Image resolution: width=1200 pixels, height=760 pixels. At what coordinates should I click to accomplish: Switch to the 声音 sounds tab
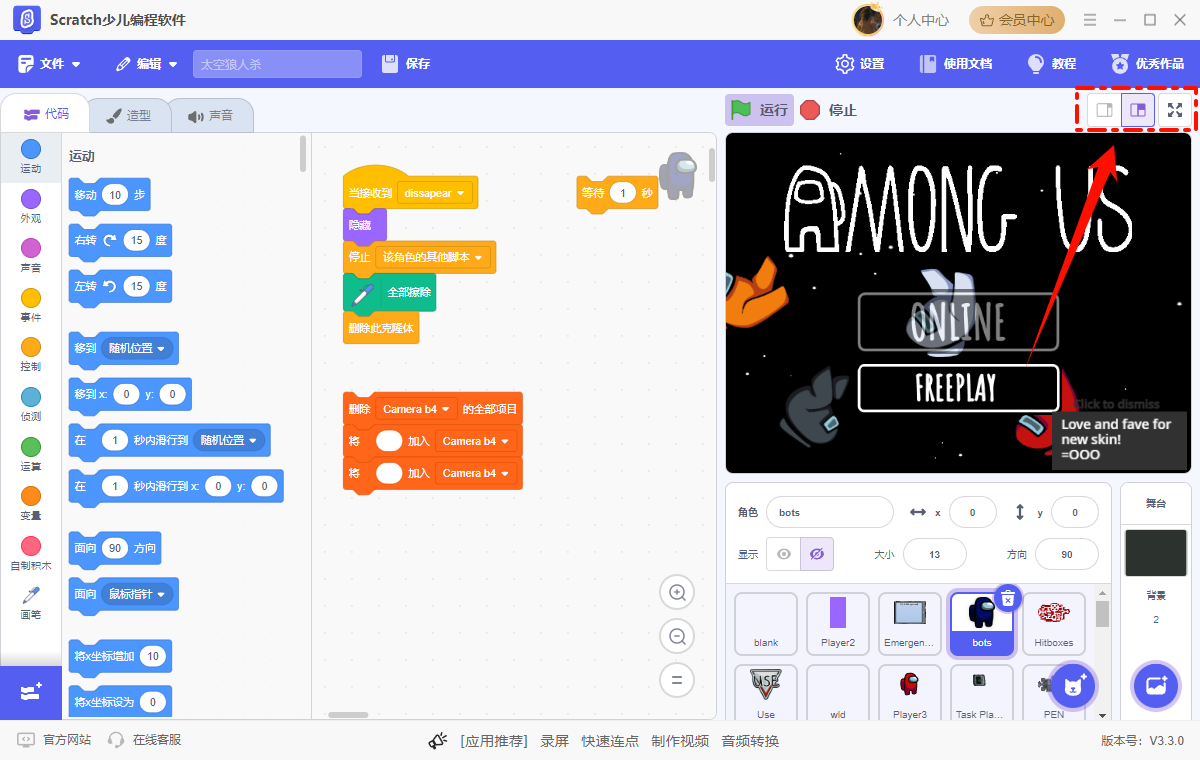tap(210, 115)
